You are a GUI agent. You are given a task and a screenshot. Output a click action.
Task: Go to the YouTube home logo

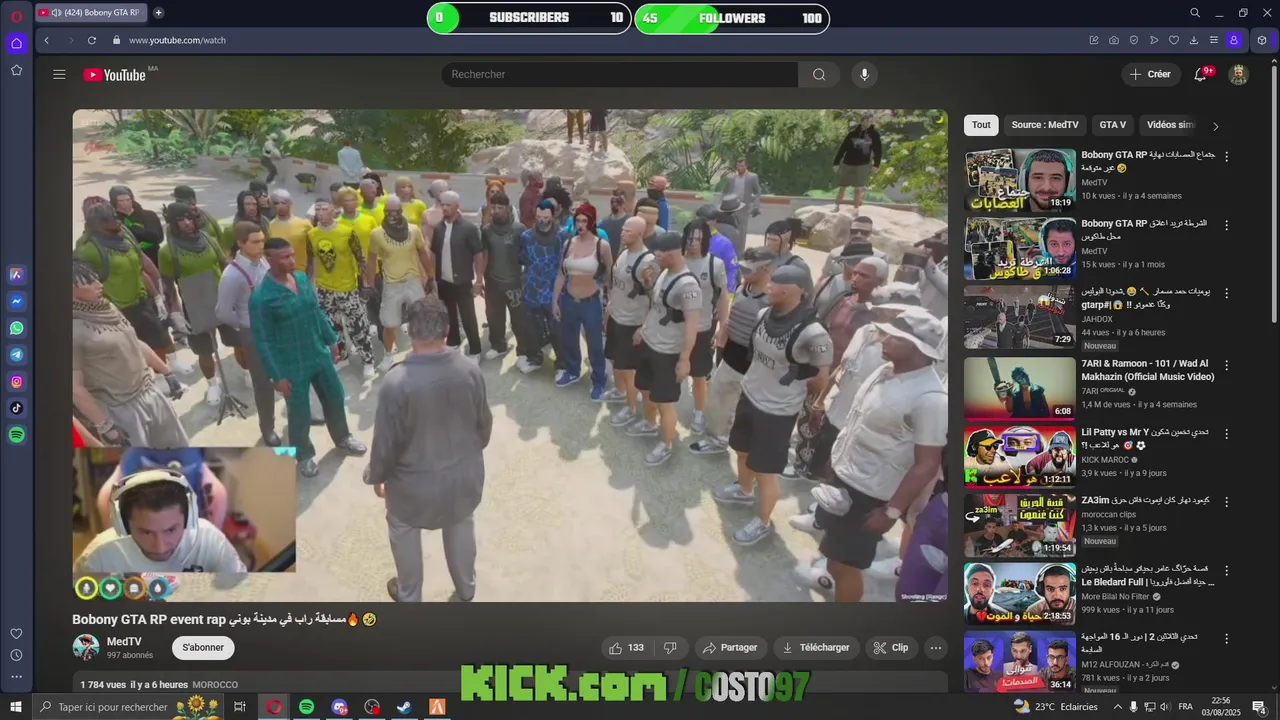115,75
